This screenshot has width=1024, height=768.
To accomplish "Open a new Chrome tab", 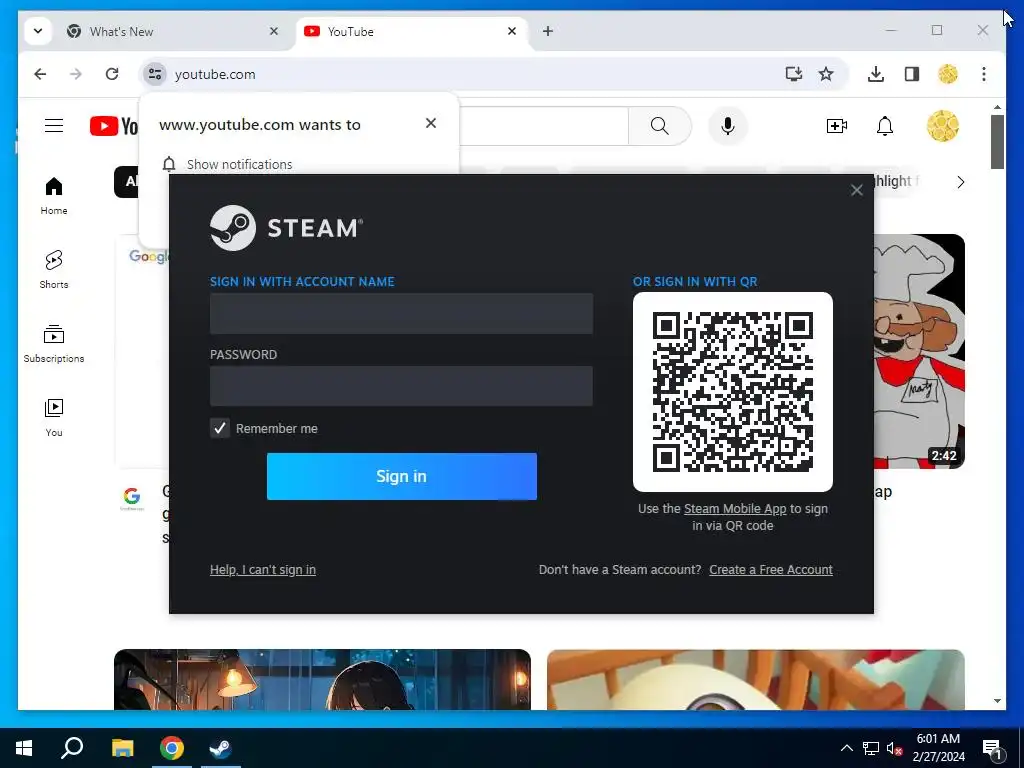I will point(547,31).
